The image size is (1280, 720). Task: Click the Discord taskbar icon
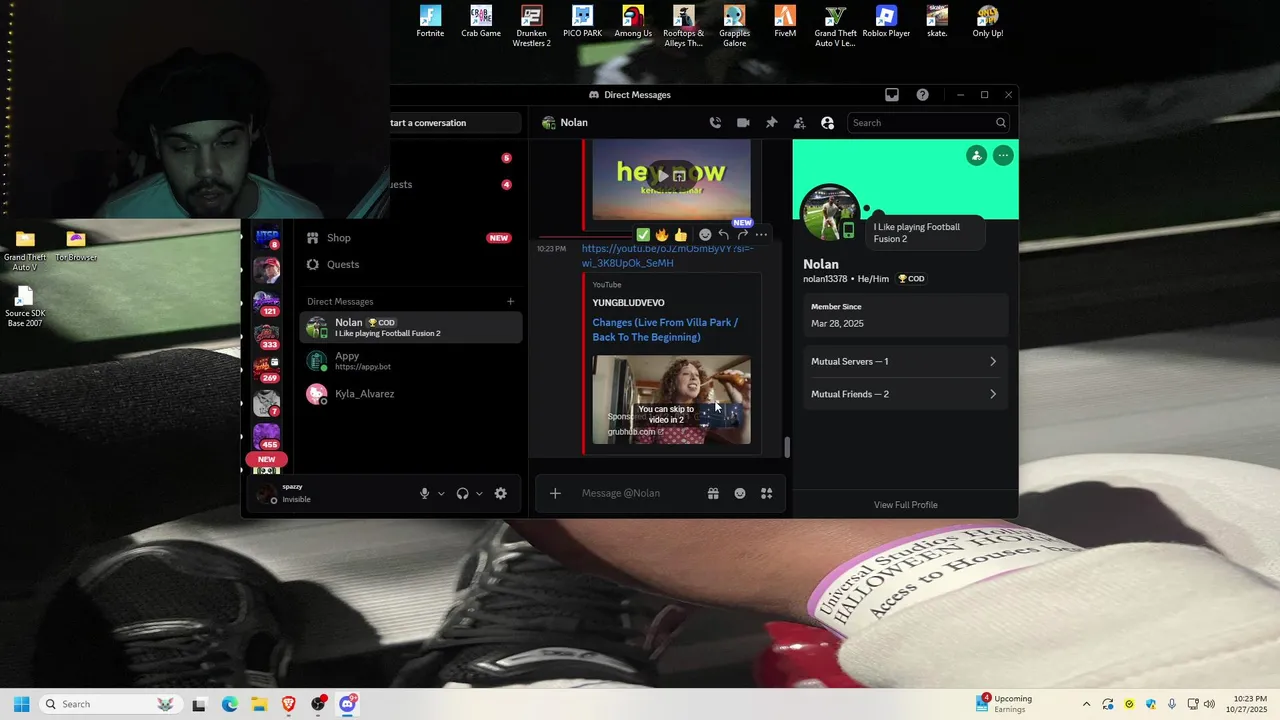coord(347,704)
